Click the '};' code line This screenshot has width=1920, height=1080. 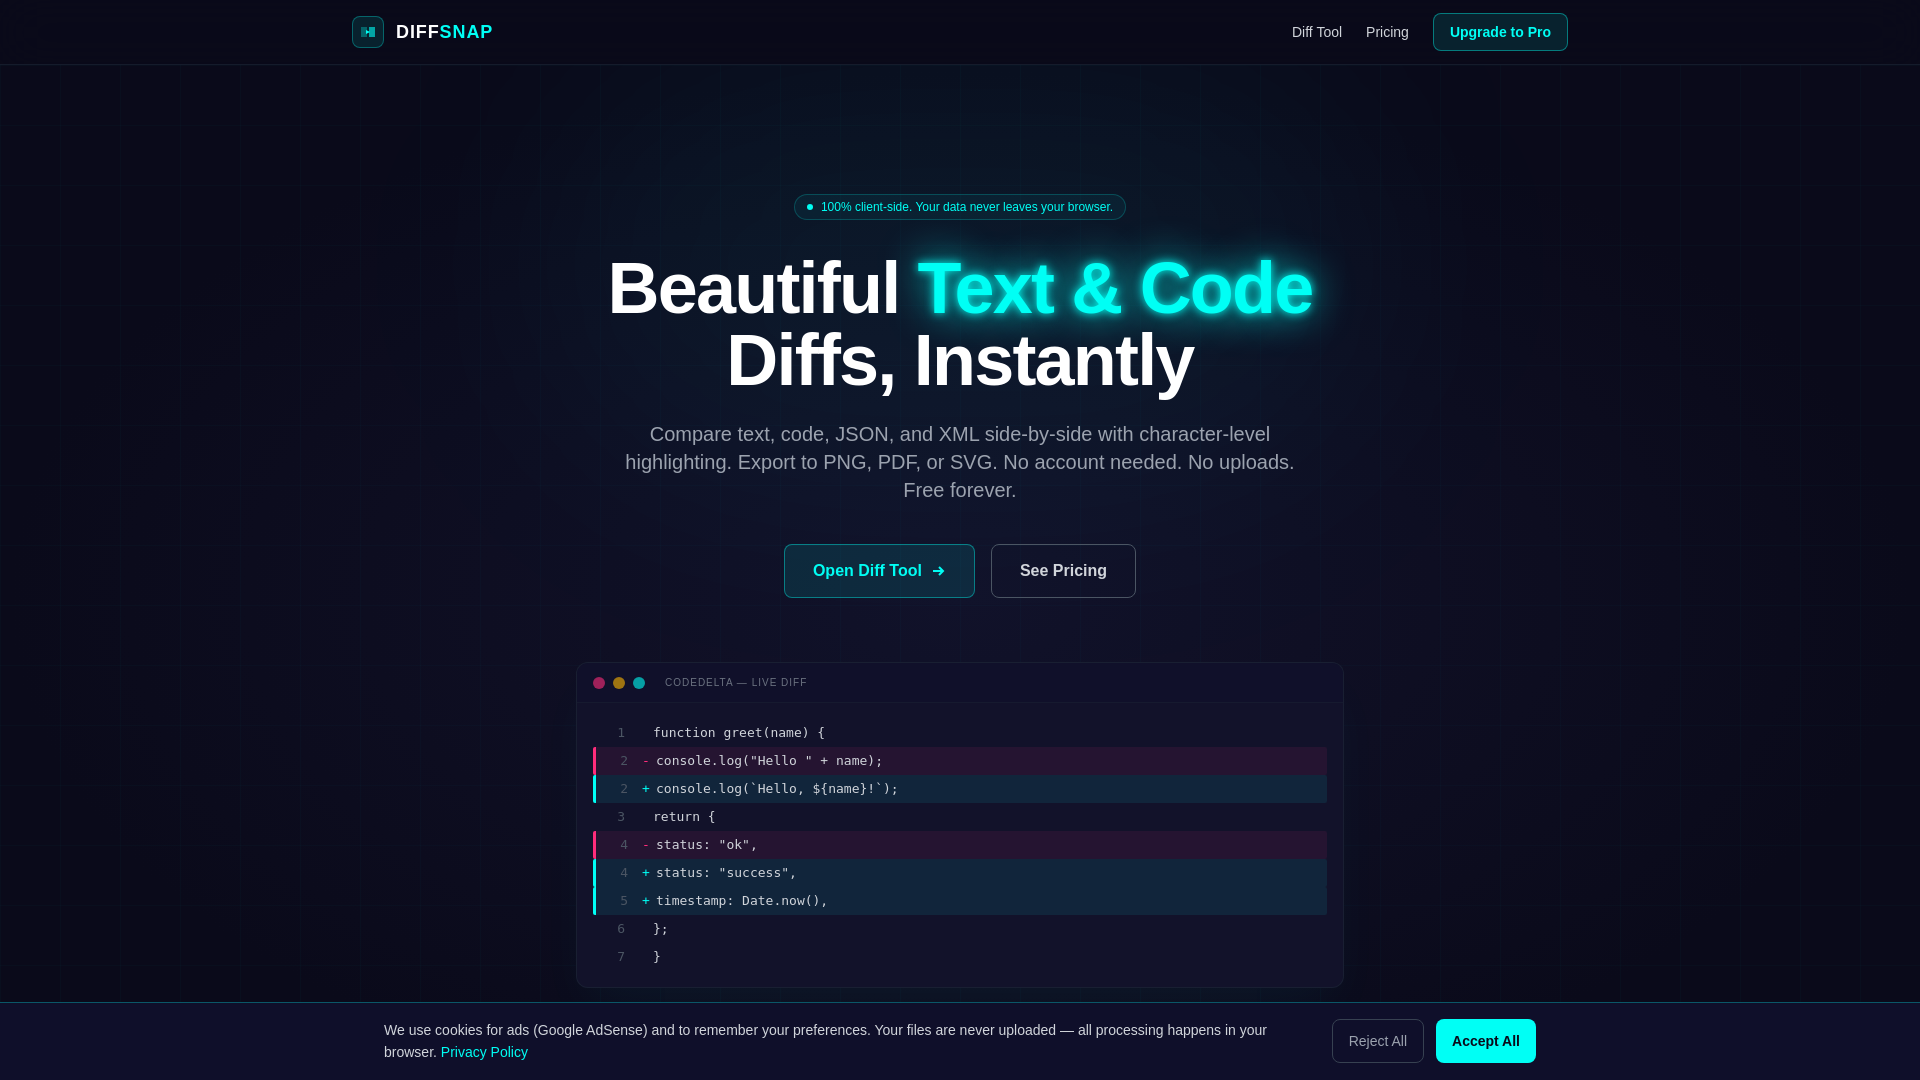[960, 929]
